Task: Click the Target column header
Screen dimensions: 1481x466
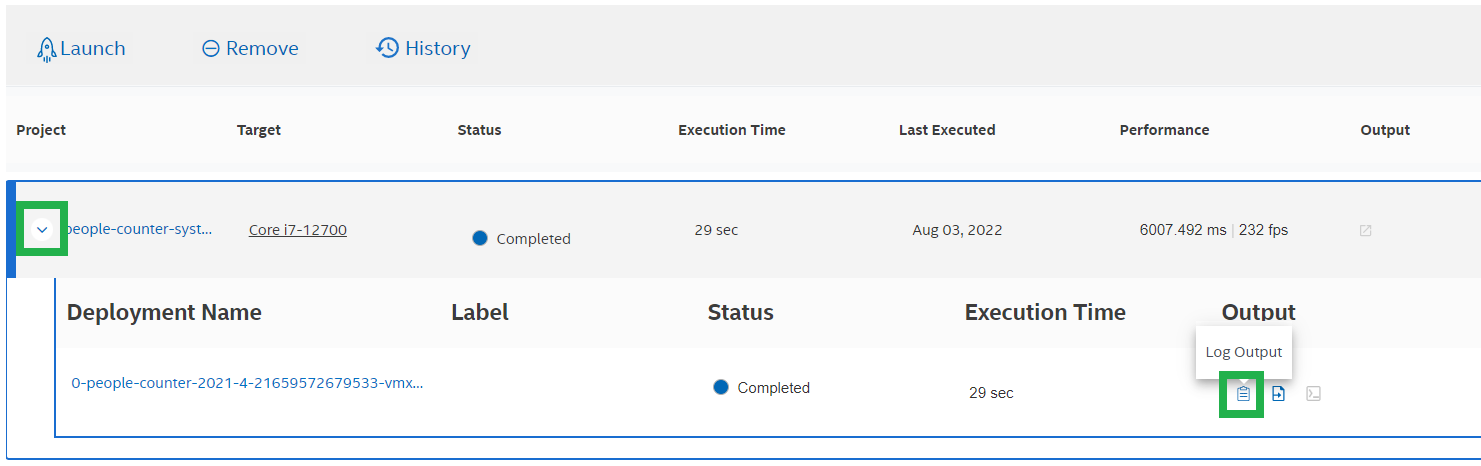Action: click(x=259, y=130)
